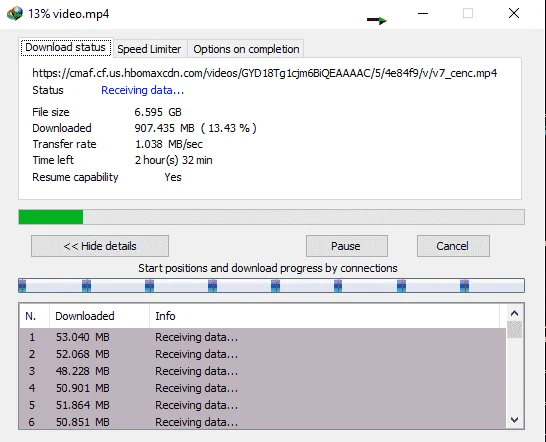Click the connection list scrollbar thumb
546x442 pixels.
point(514,329)
